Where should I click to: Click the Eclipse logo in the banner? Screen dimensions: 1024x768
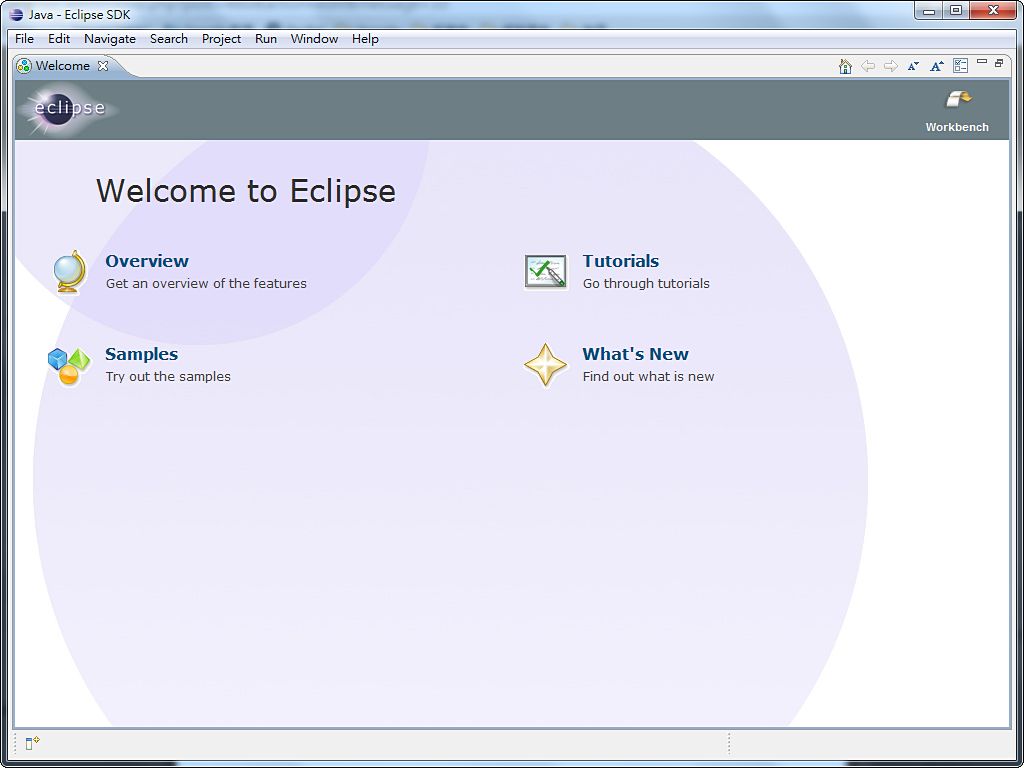click(69, 108)
